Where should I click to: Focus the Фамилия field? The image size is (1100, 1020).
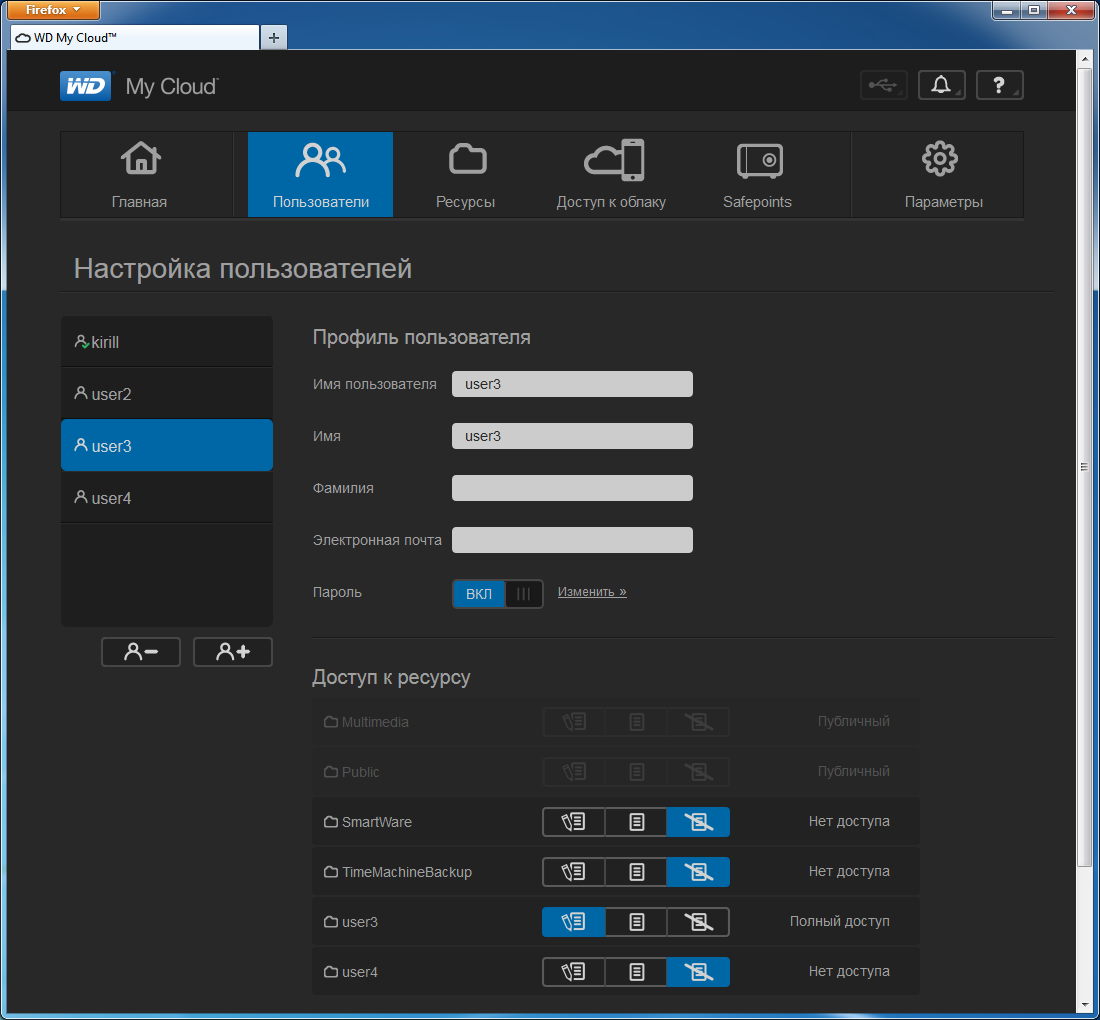[572, 488]
